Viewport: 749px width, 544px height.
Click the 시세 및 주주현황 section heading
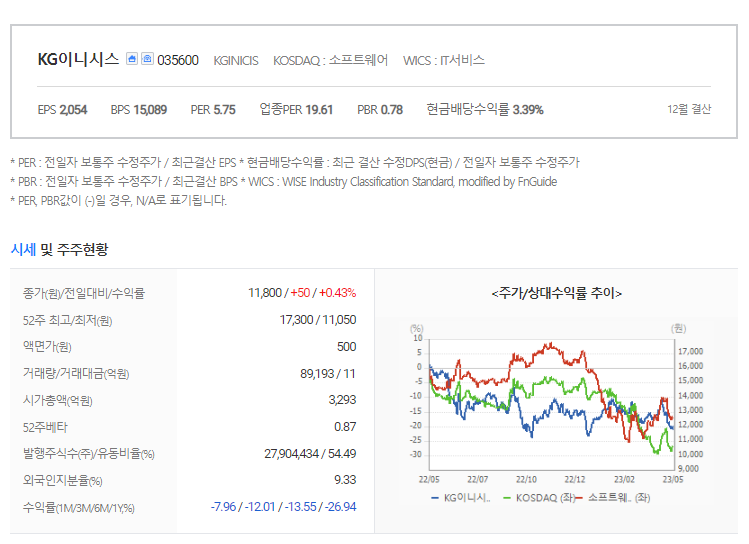click(59, 249)
